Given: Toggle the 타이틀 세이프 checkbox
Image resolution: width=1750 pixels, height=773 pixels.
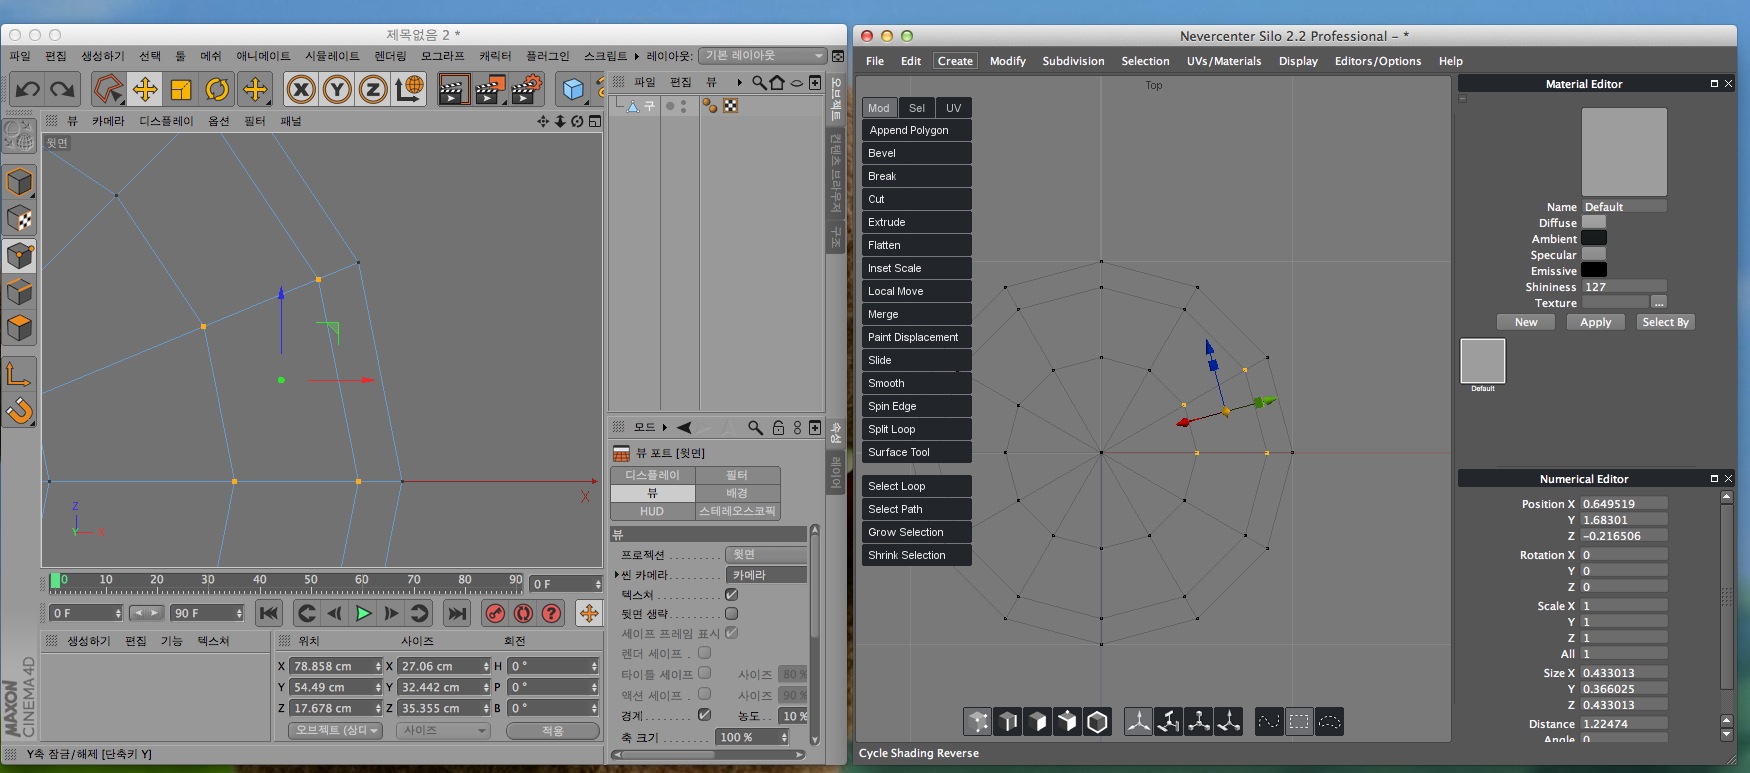Looking at the screenshot, I should (x=704, y=674).
